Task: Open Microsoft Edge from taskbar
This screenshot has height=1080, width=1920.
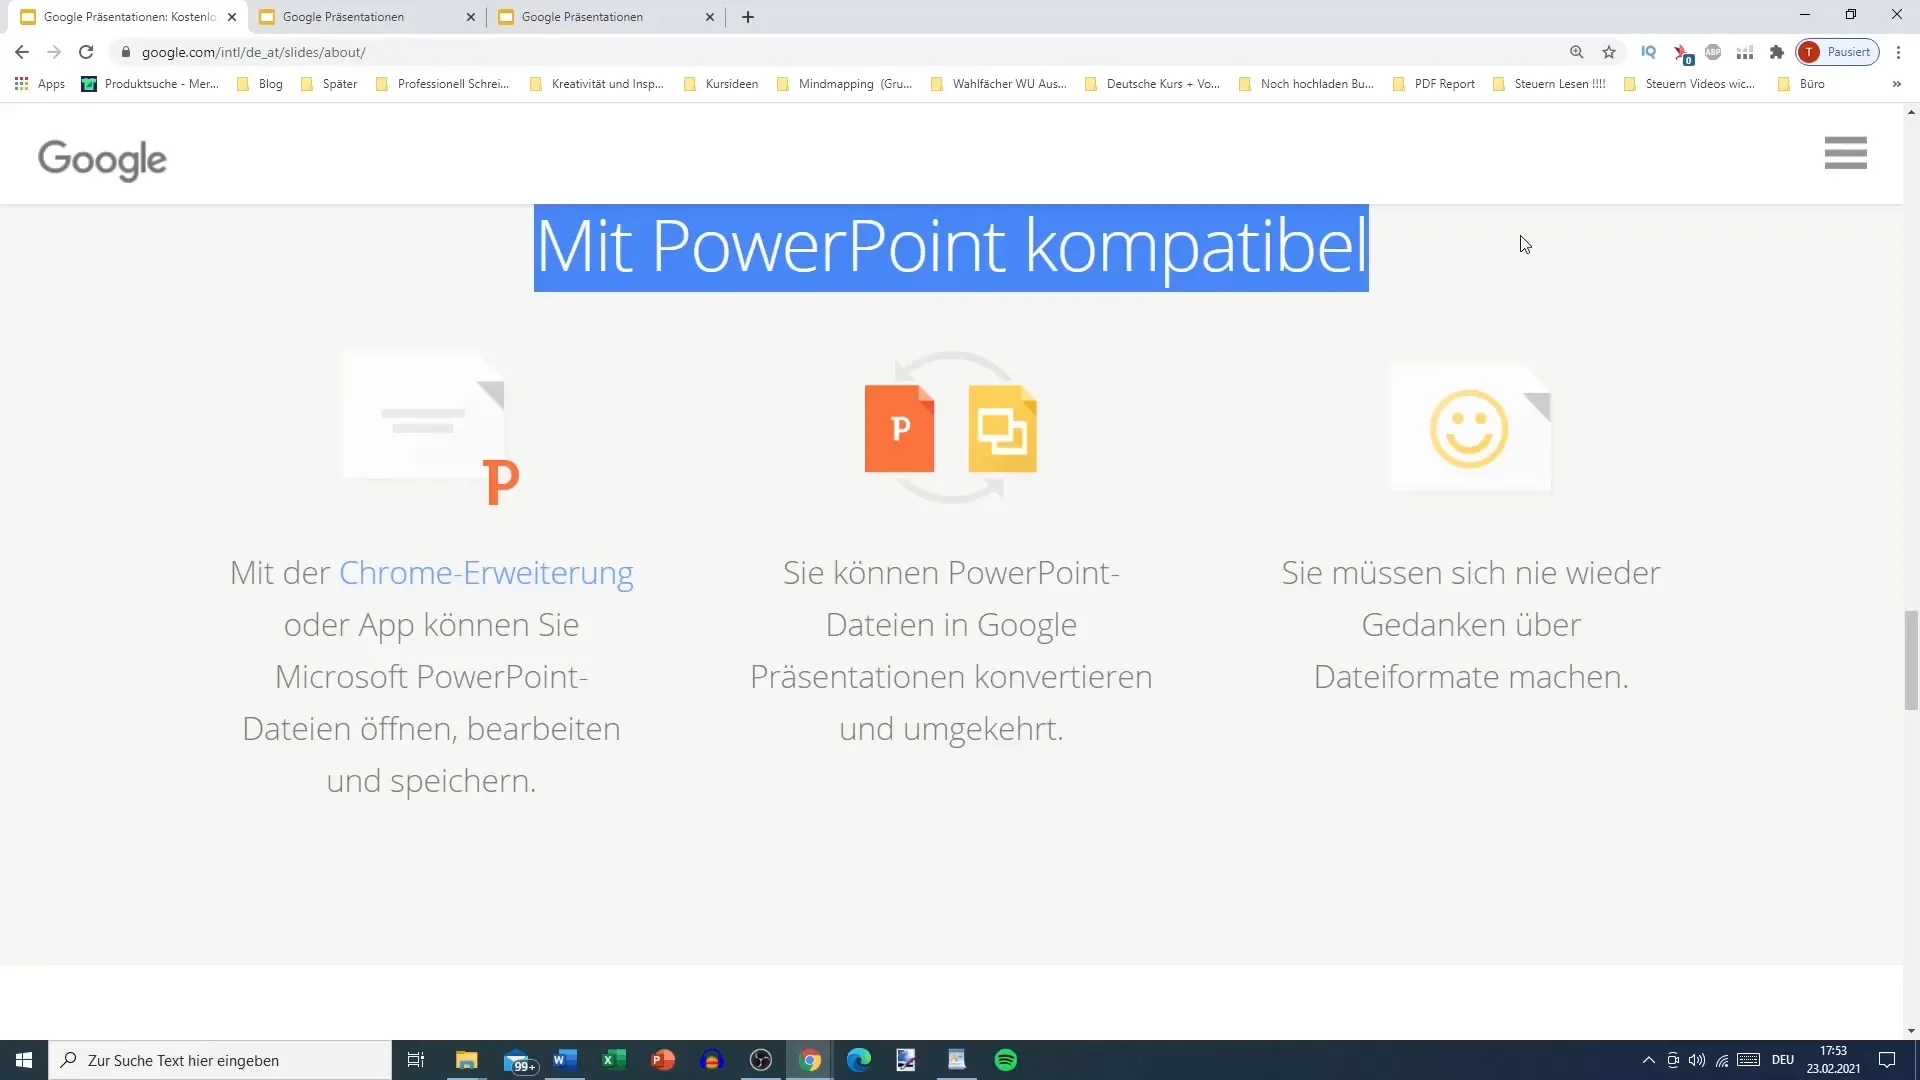Action: tap(859, 1060)
